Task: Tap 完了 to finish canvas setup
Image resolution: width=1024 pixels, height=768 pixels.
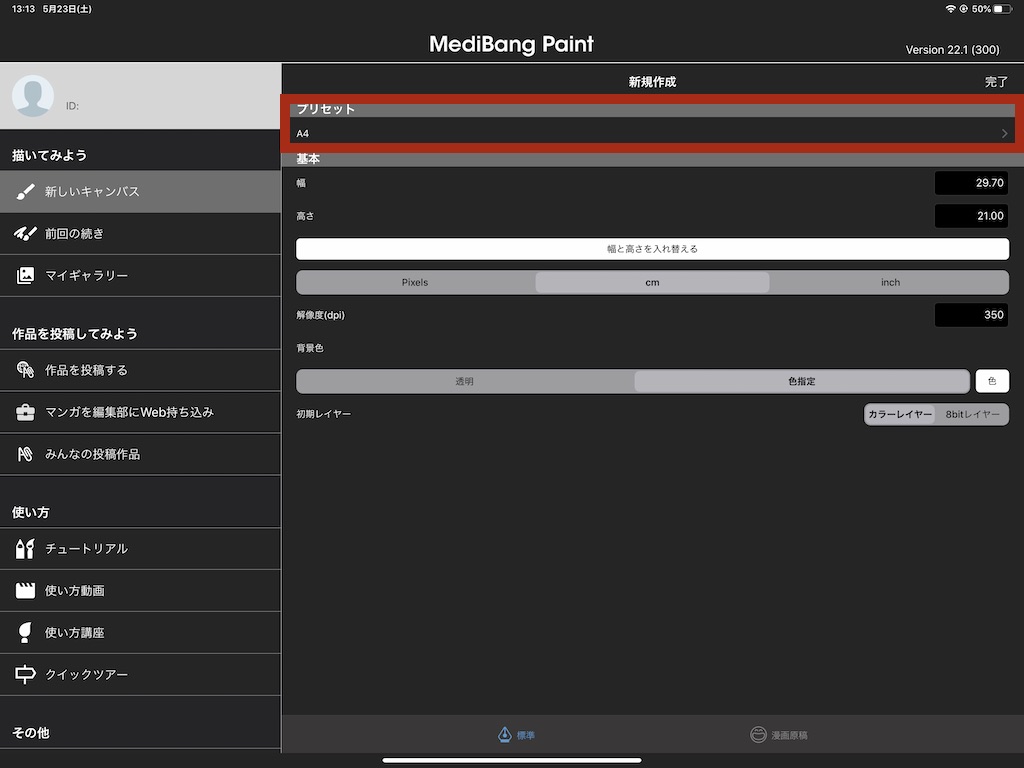Action: 996,82
